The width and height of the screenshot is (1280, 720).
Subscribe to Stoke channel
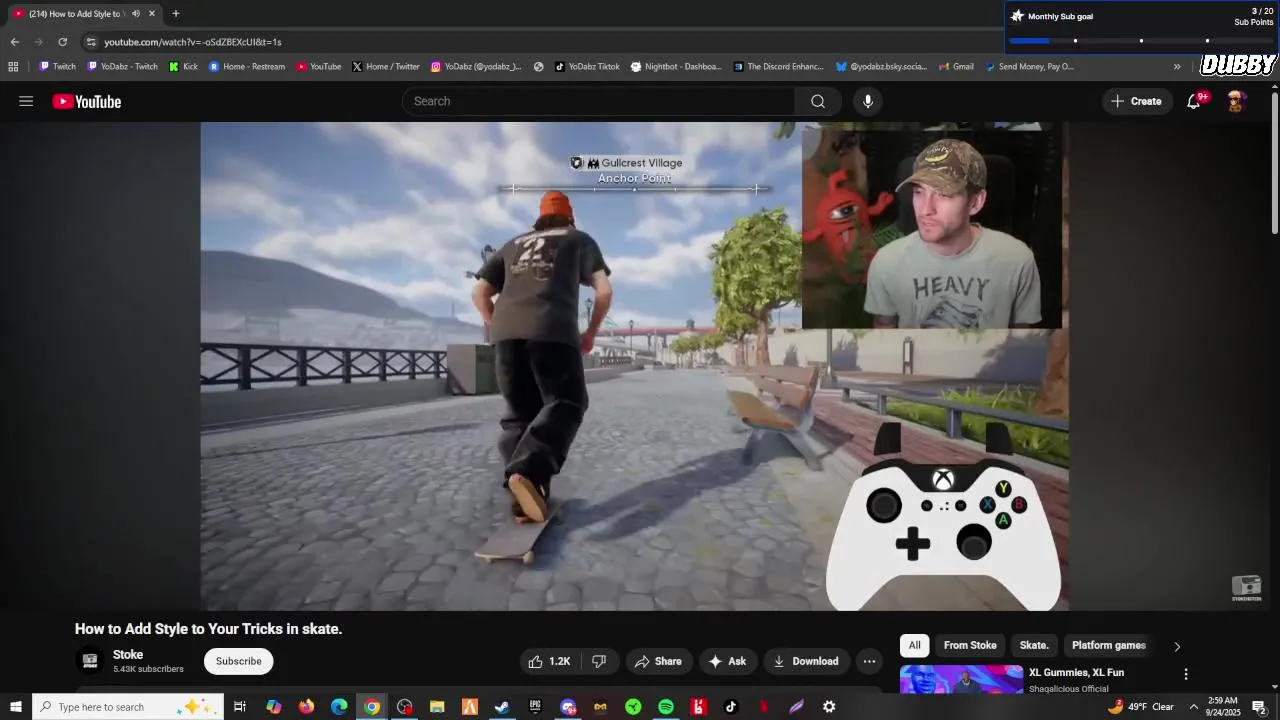pyautogui.click(x=238, y=661)
